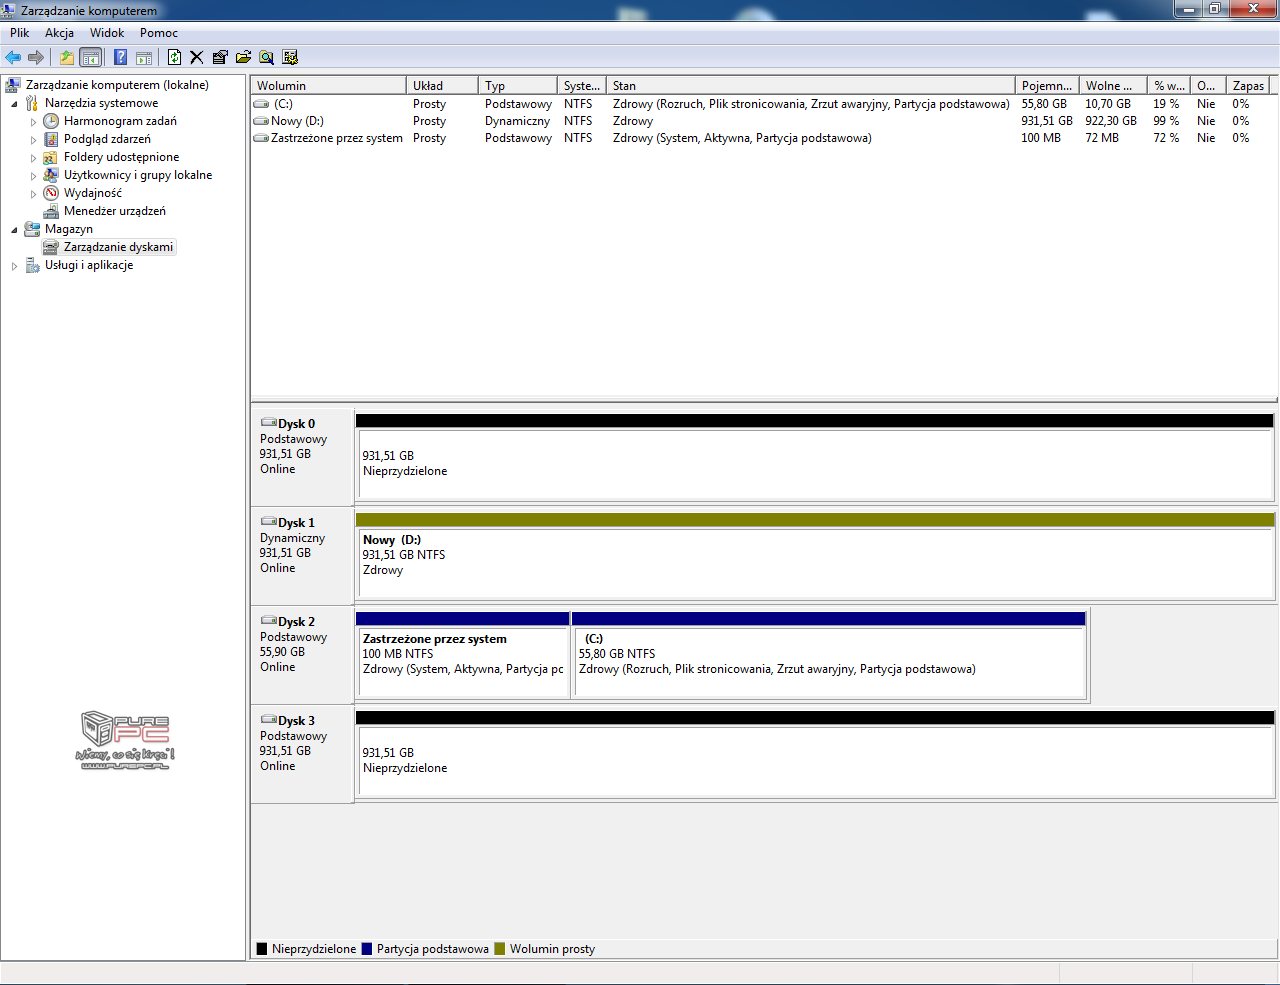Click the open folder toolbar icon
Image resolution: width=1280 pixels, height=985 pixels.
(243, 57)
